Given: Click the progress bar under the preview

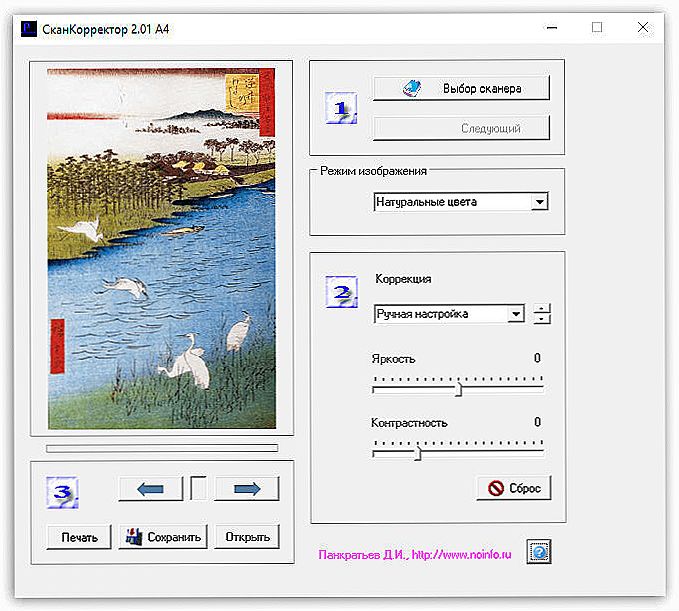Looking at the screenshot, I should [162, 448].
